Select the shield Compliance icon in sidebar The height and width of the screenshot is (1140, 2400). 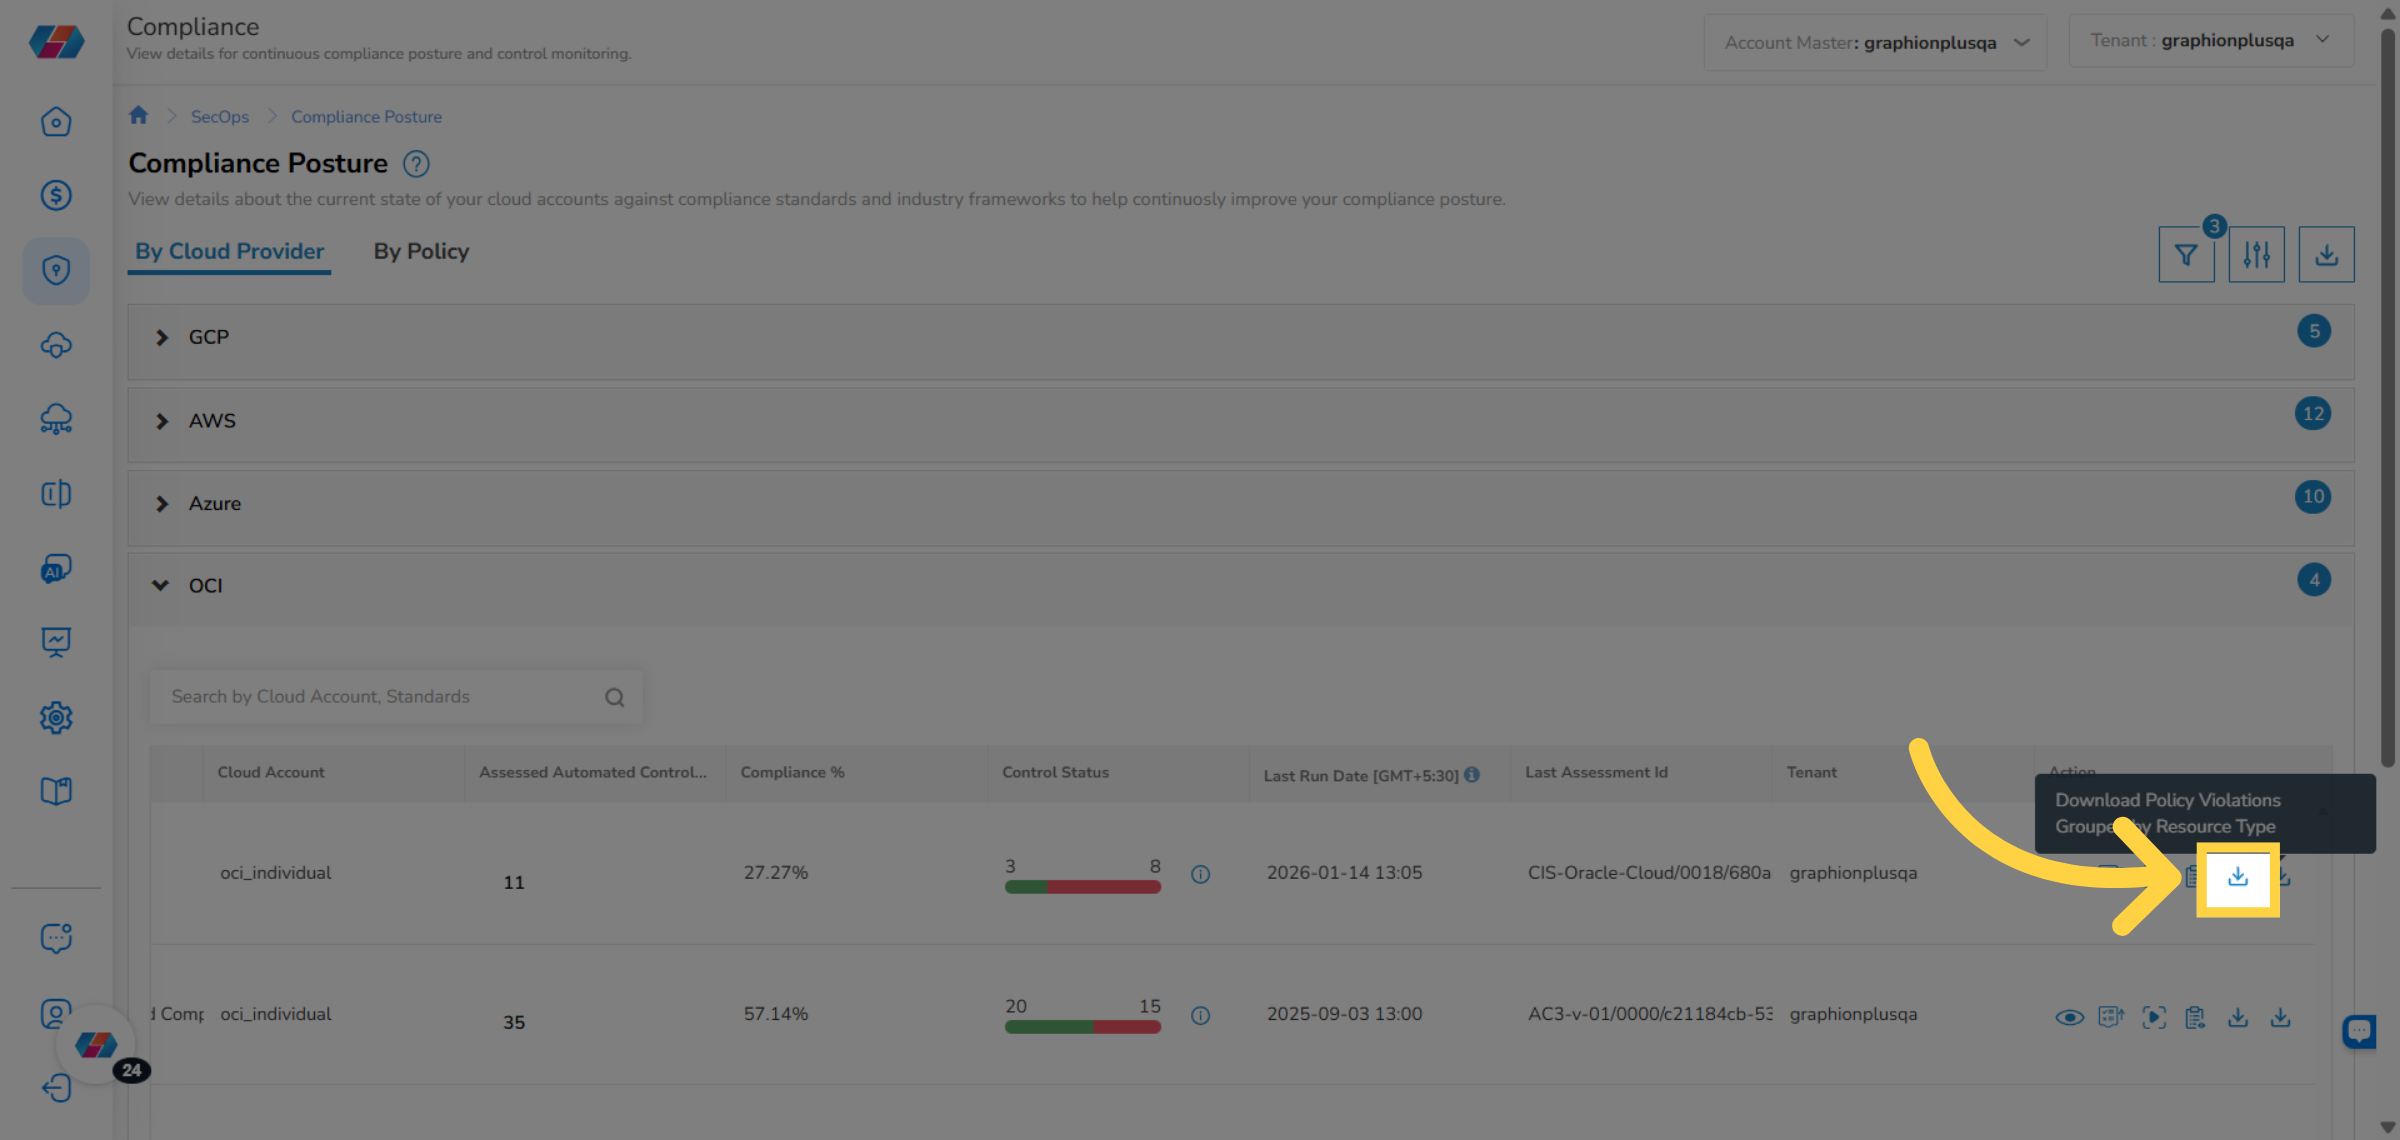point(56,270)
